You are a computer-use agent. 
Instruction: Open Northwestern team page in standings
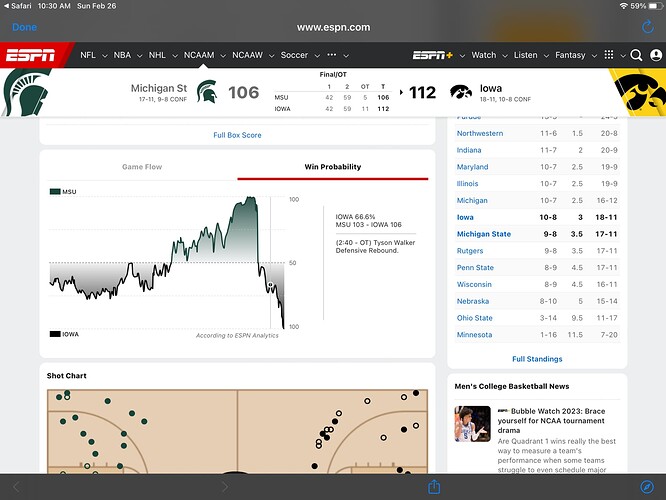click(480, 133)
